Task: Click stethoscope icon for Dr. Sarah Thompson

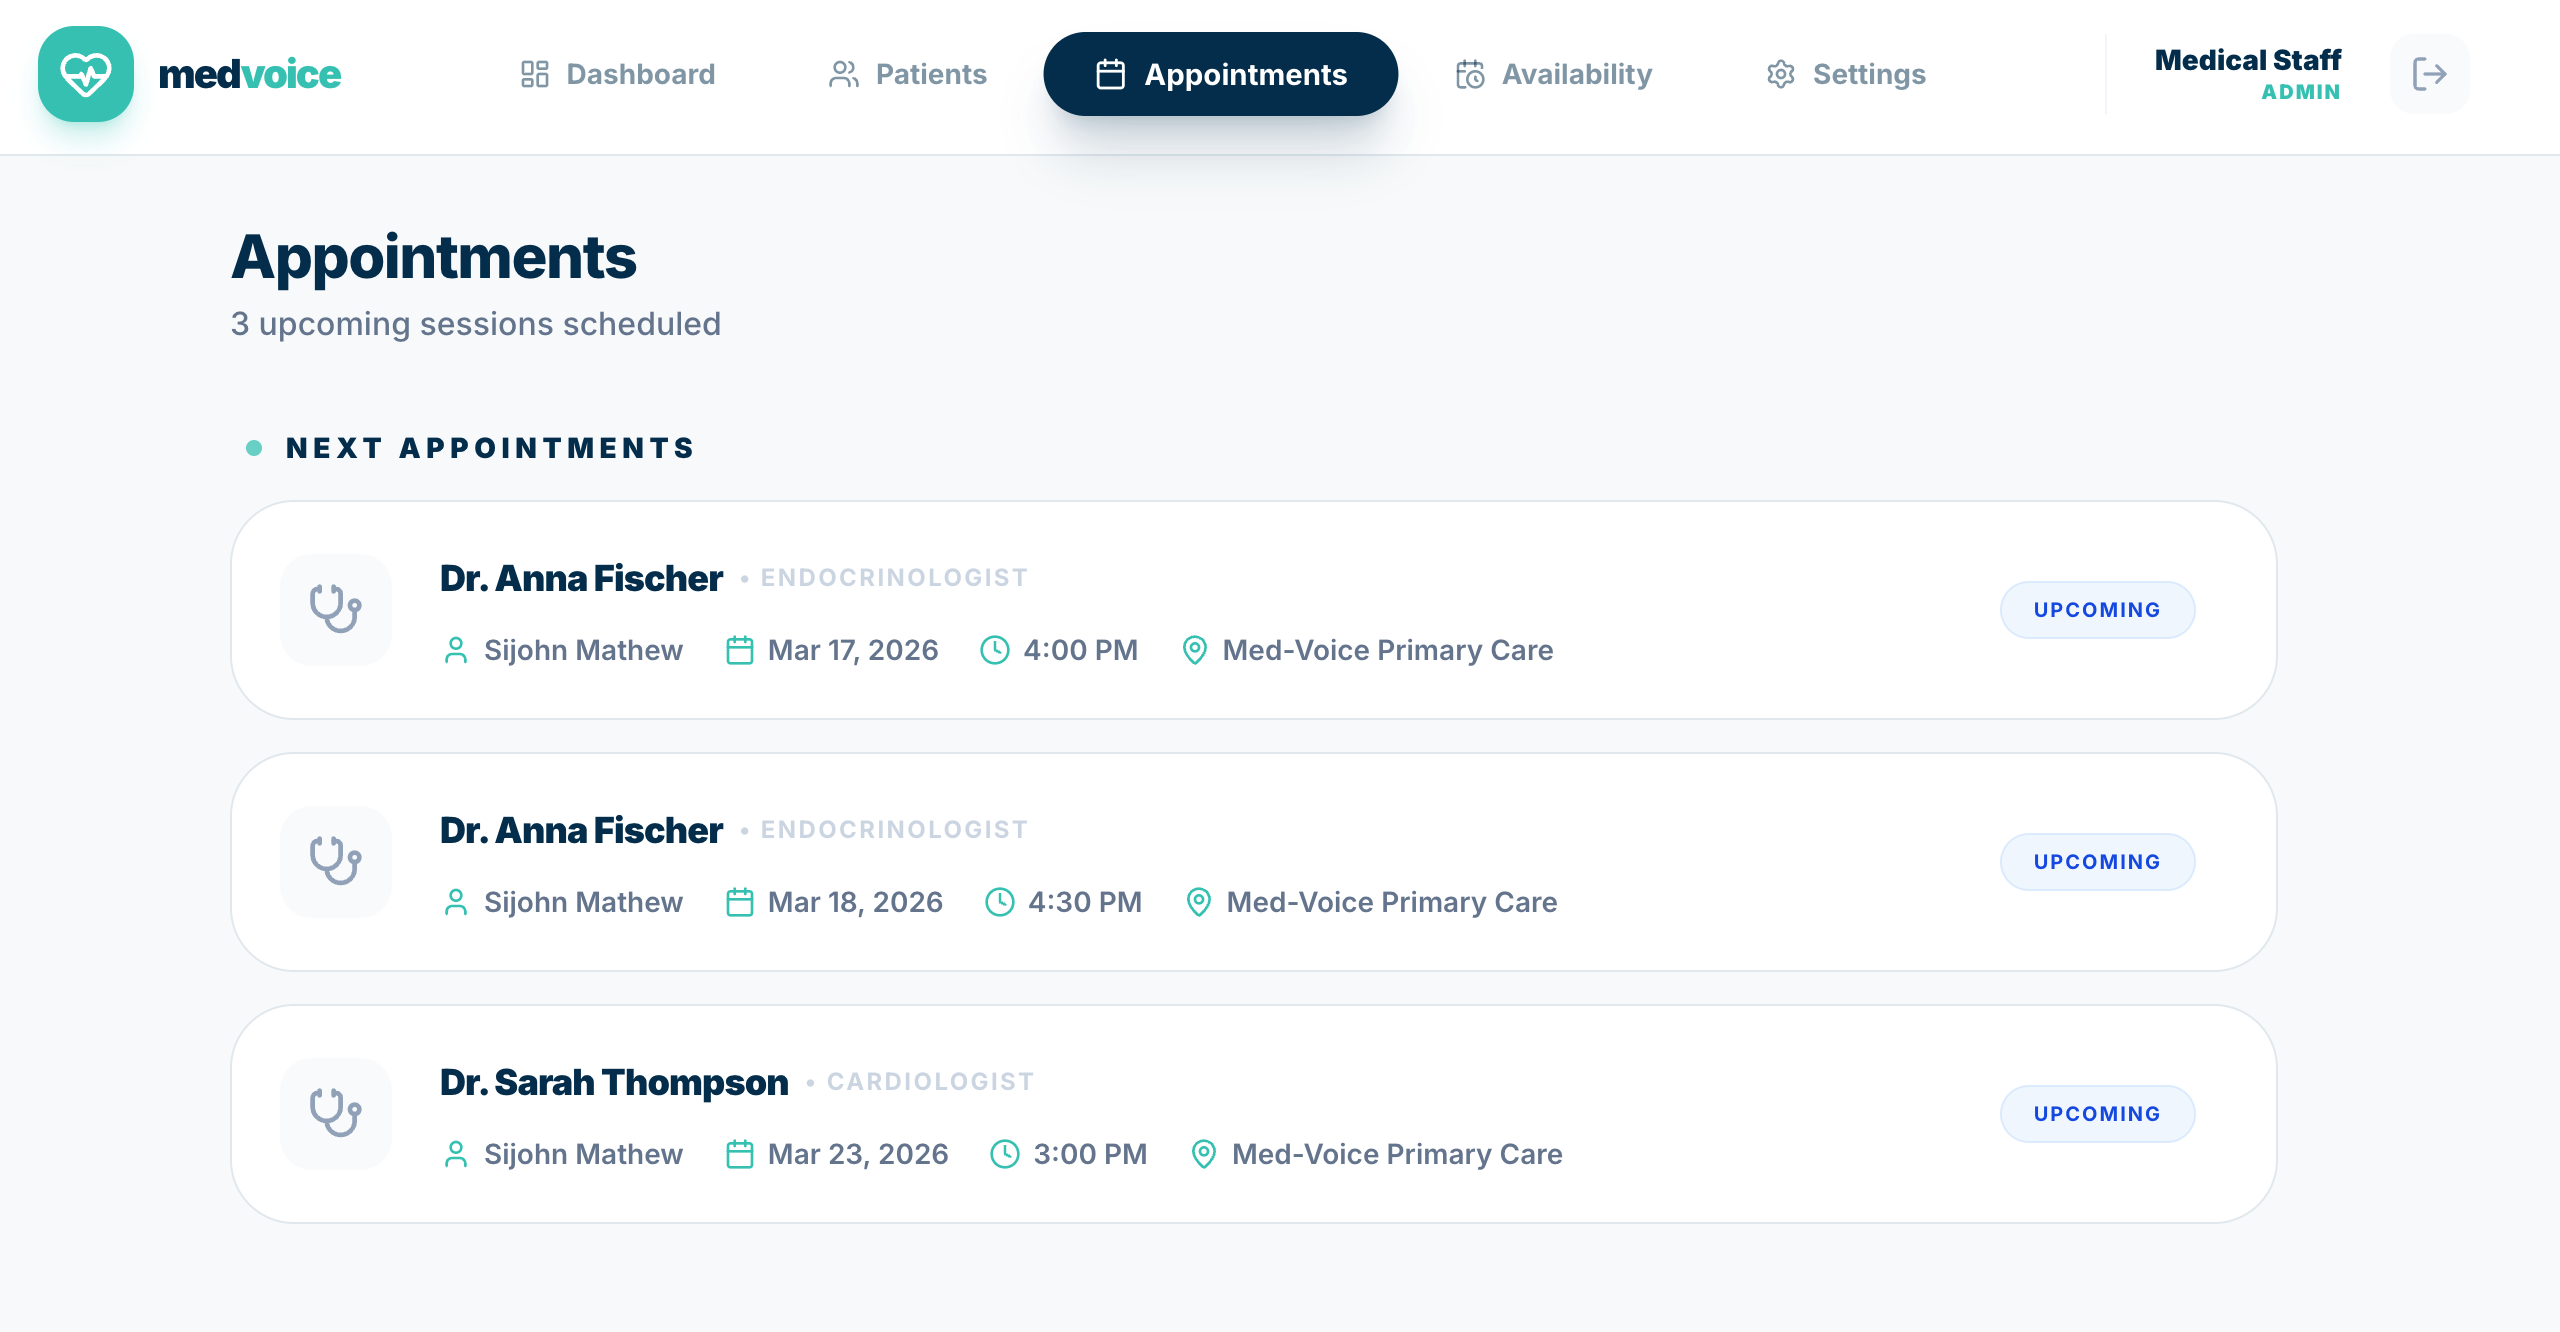Action: coord(335,1113)
